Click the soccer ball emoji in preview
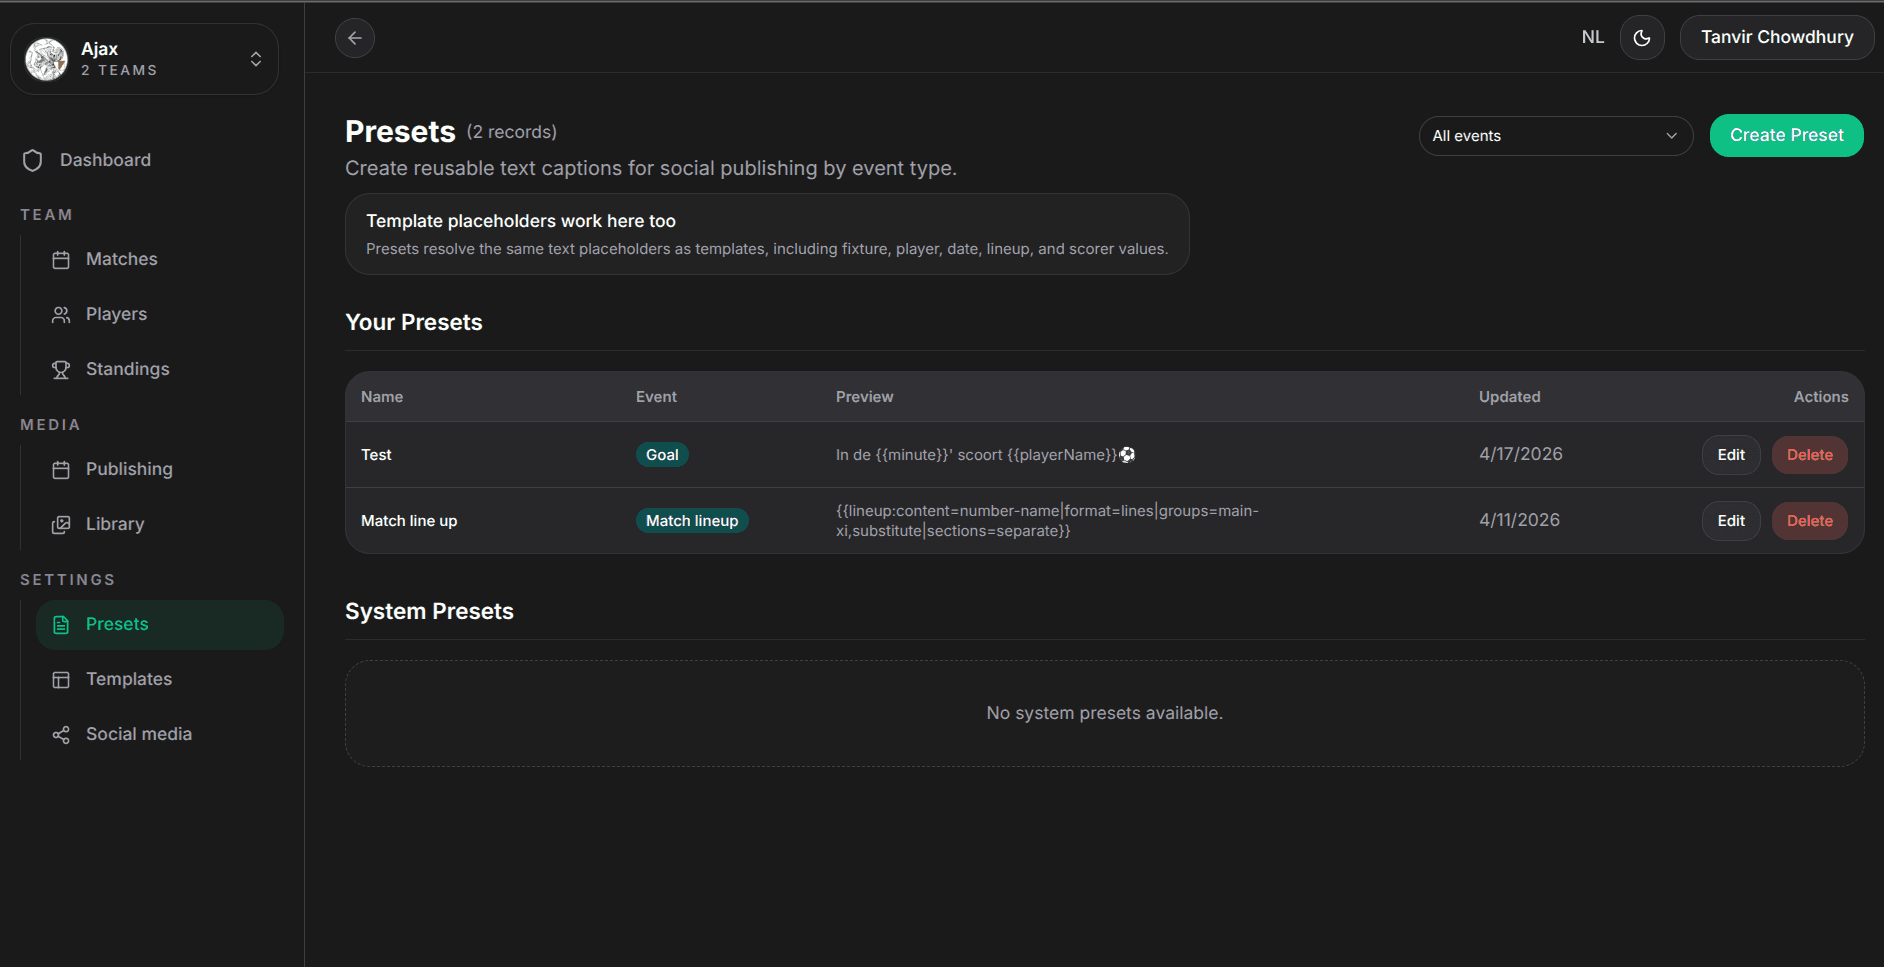 1127,455
